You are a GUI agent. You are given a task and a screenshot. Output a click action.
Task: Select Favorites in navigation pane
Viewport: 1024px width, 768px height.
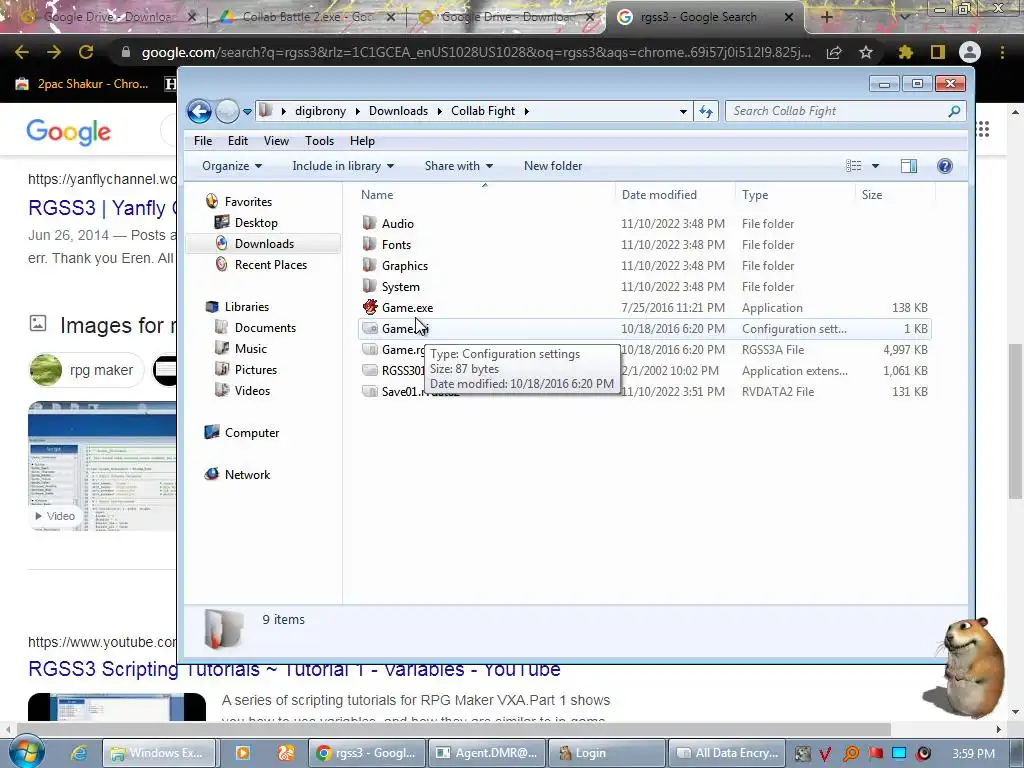[248, 202]
